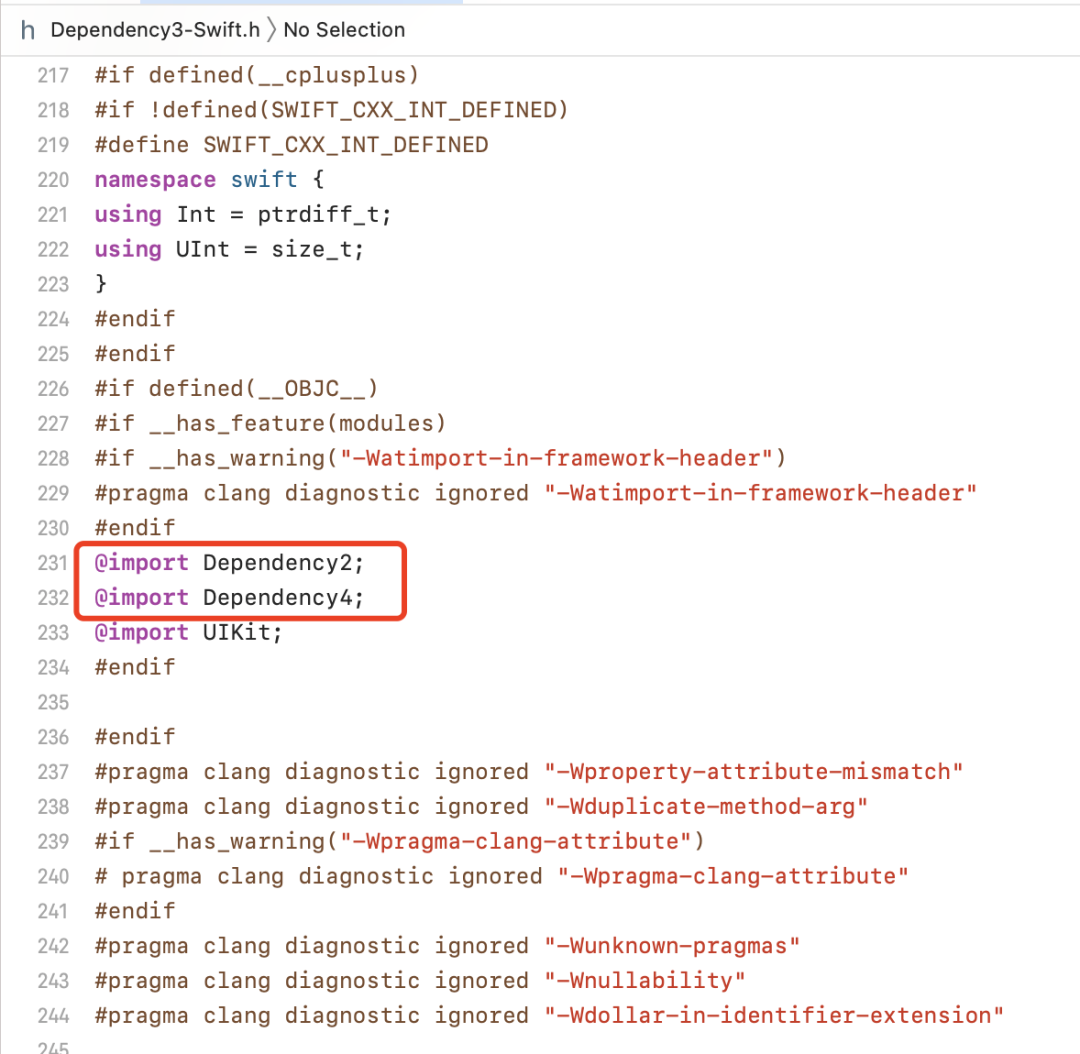Click the header file icon in the breadcrumb
Image resolution: width=1080 pixels, height=1054 pixels.
pos(28,30)
